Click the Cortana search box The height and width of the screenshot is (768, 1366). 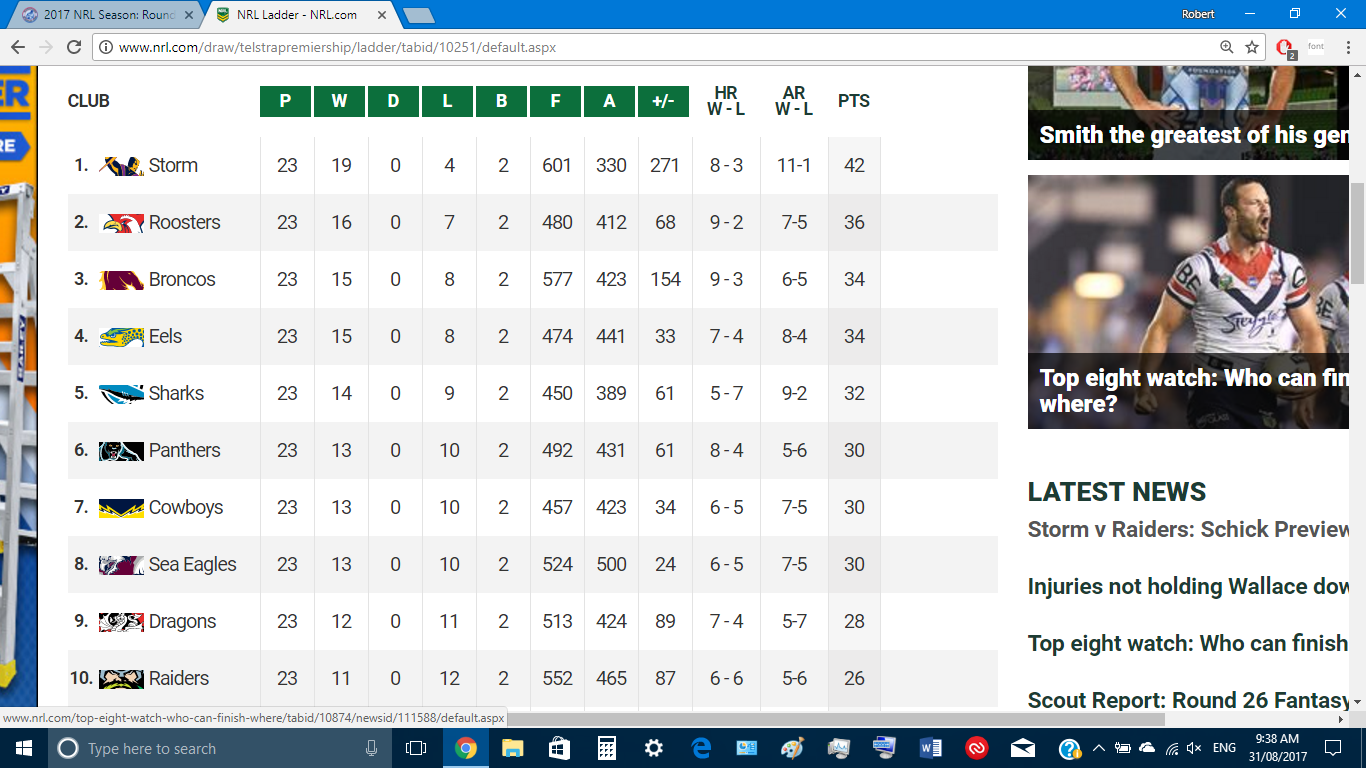(218, 748)
